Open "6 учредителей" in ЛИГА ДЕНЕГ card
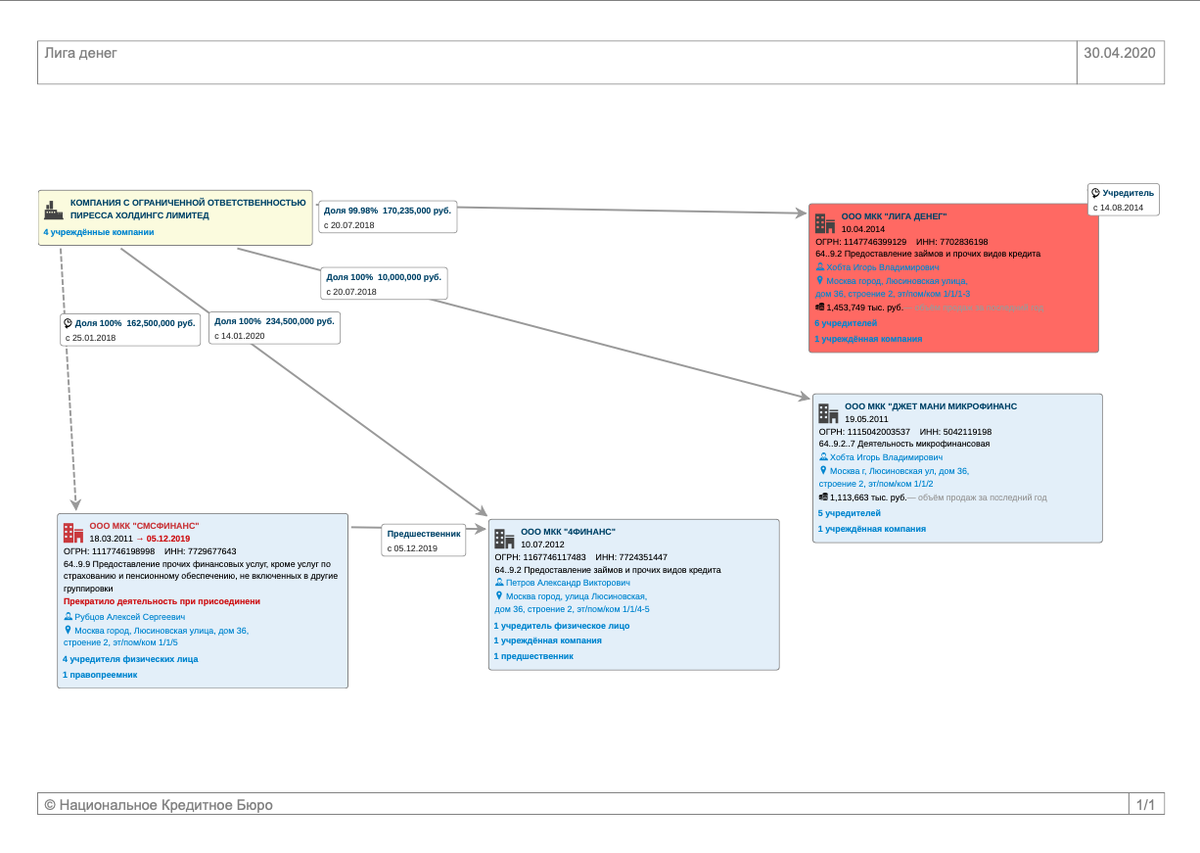Screen dimensions: 1200x853 tap(846, 324)
